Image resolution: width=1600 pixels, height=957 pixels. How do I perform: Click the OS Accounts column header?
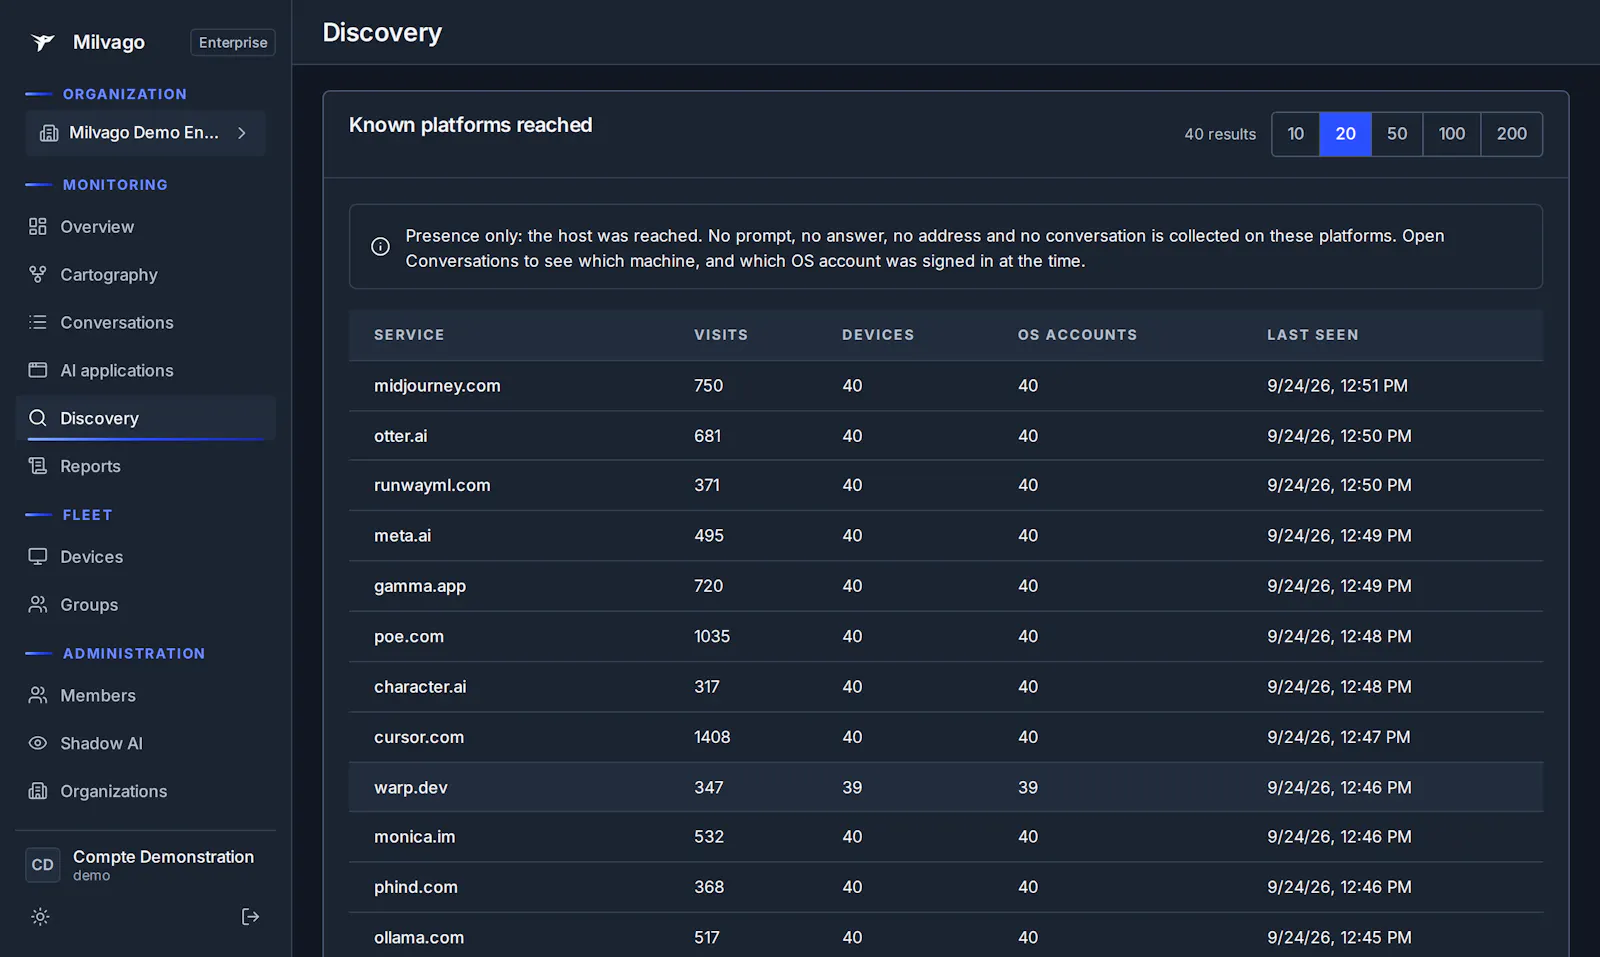point(1077,335)
